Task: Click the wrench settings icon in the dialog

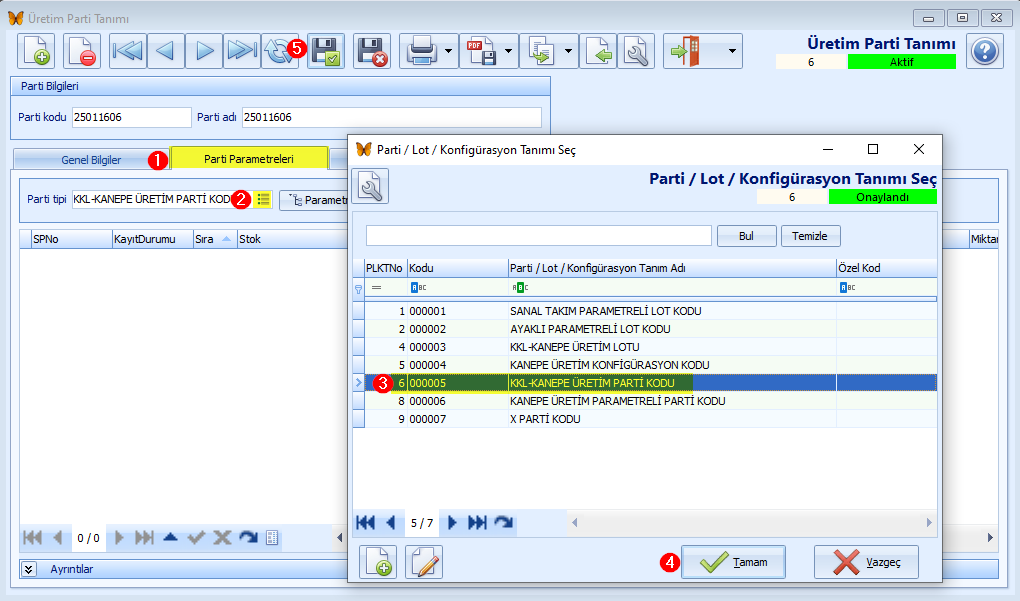Action: coord(370,186)
